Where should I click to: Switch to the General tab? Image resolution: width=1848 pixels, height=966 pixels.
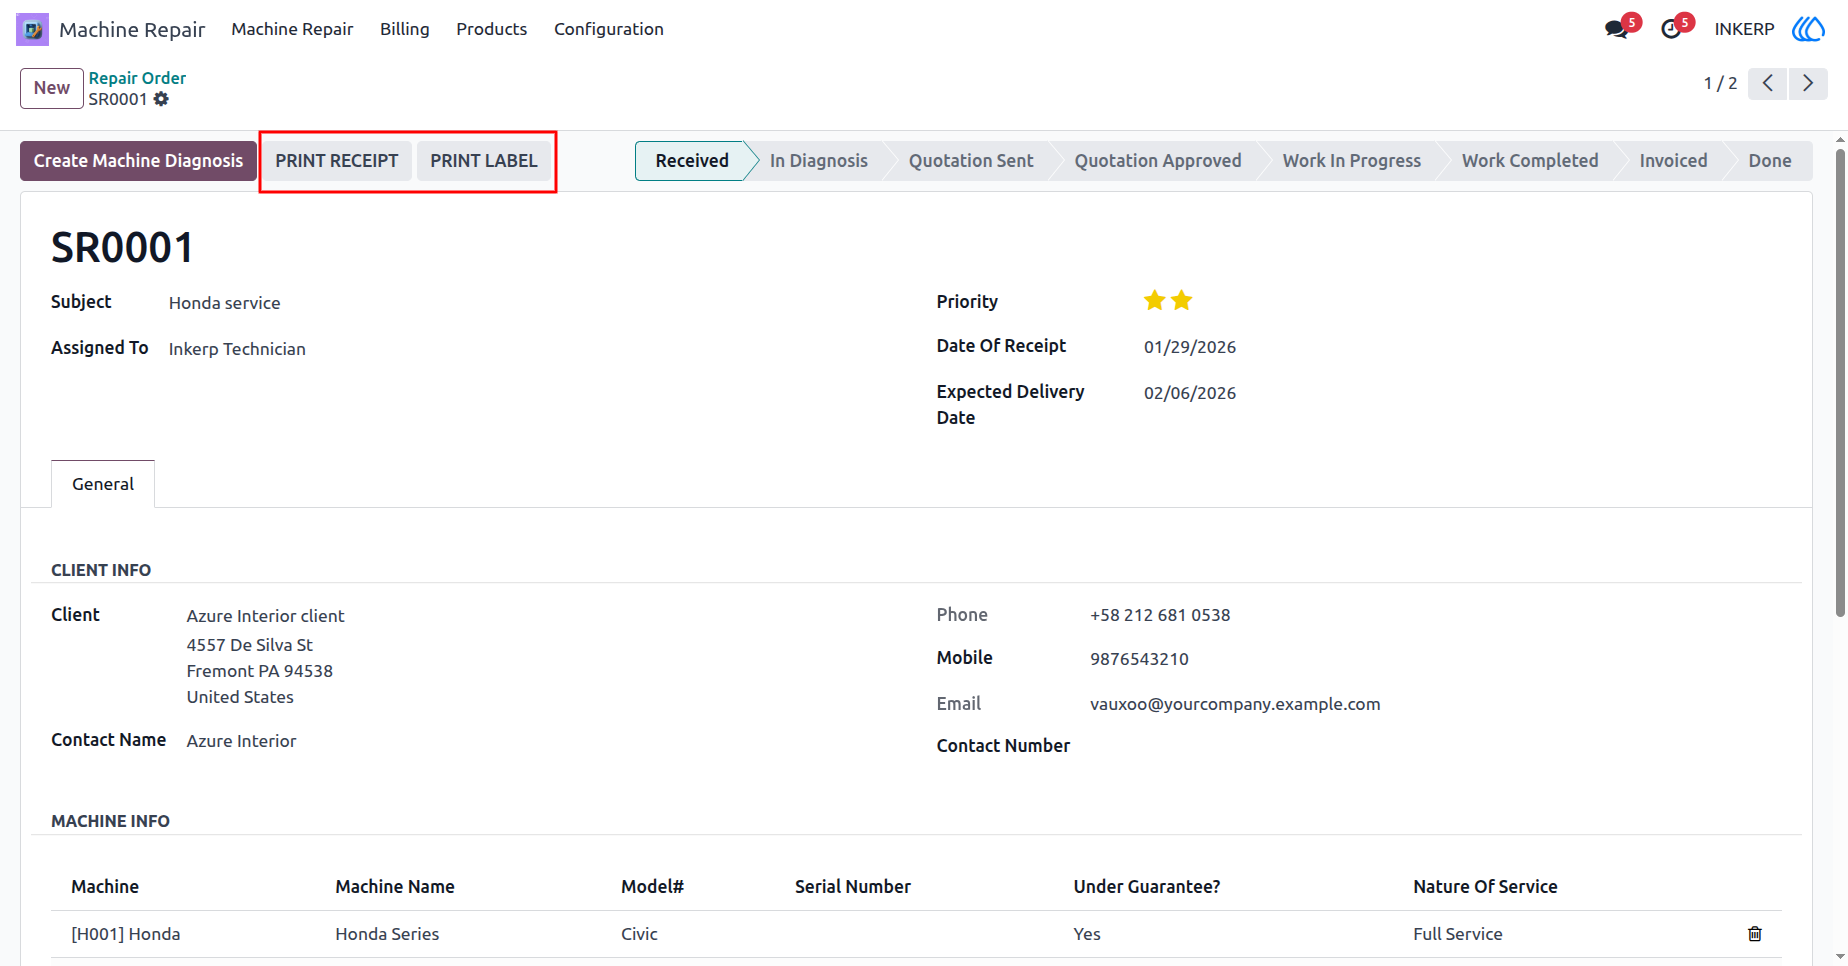(103, 484)
